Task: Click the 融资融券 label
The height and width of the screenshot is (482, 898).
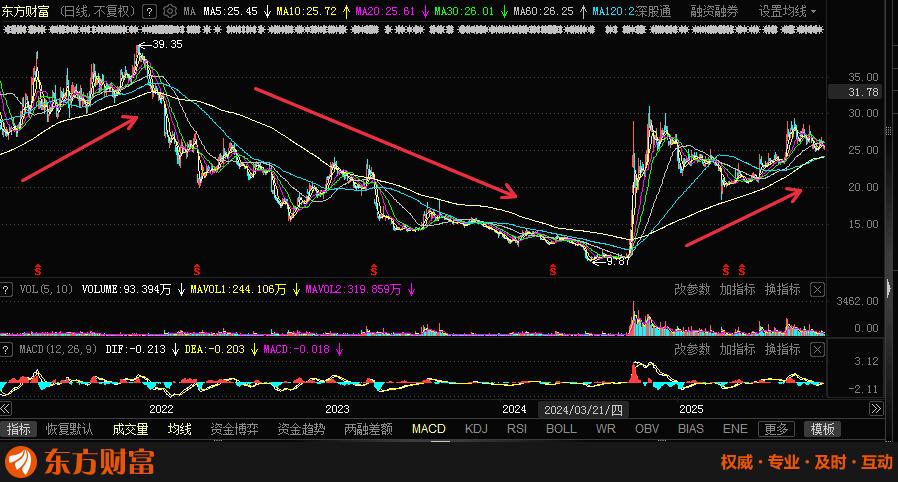Action: pos(714,11)
